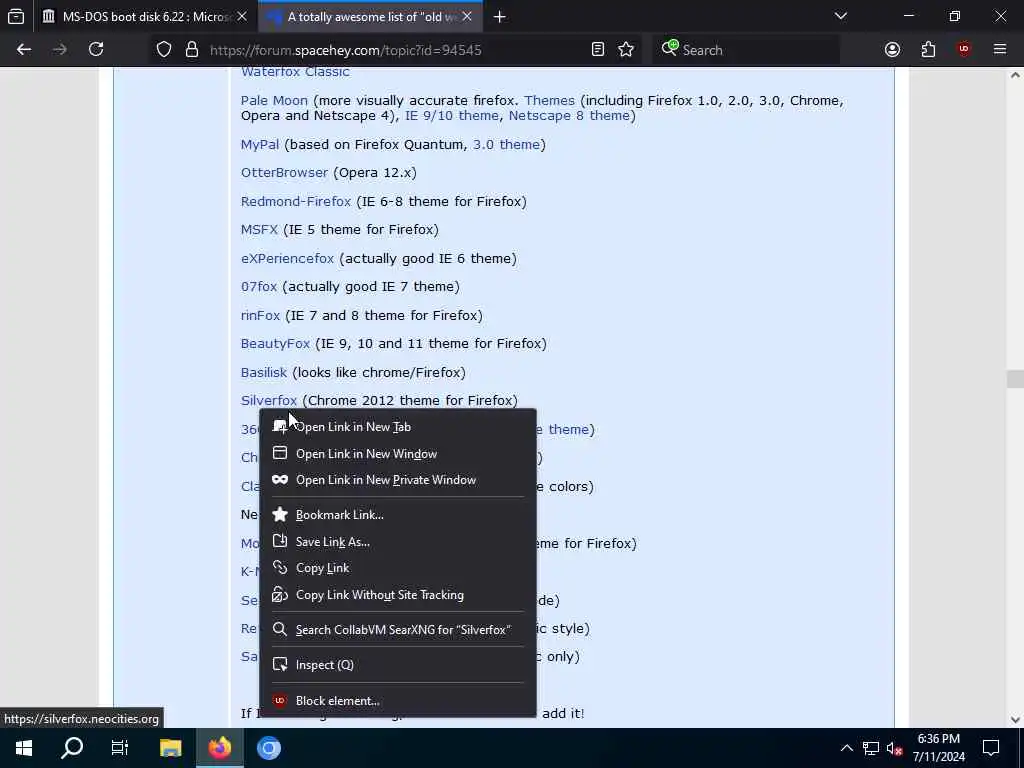Open the BeautyFox link
1024x768 pixels.
275,343
